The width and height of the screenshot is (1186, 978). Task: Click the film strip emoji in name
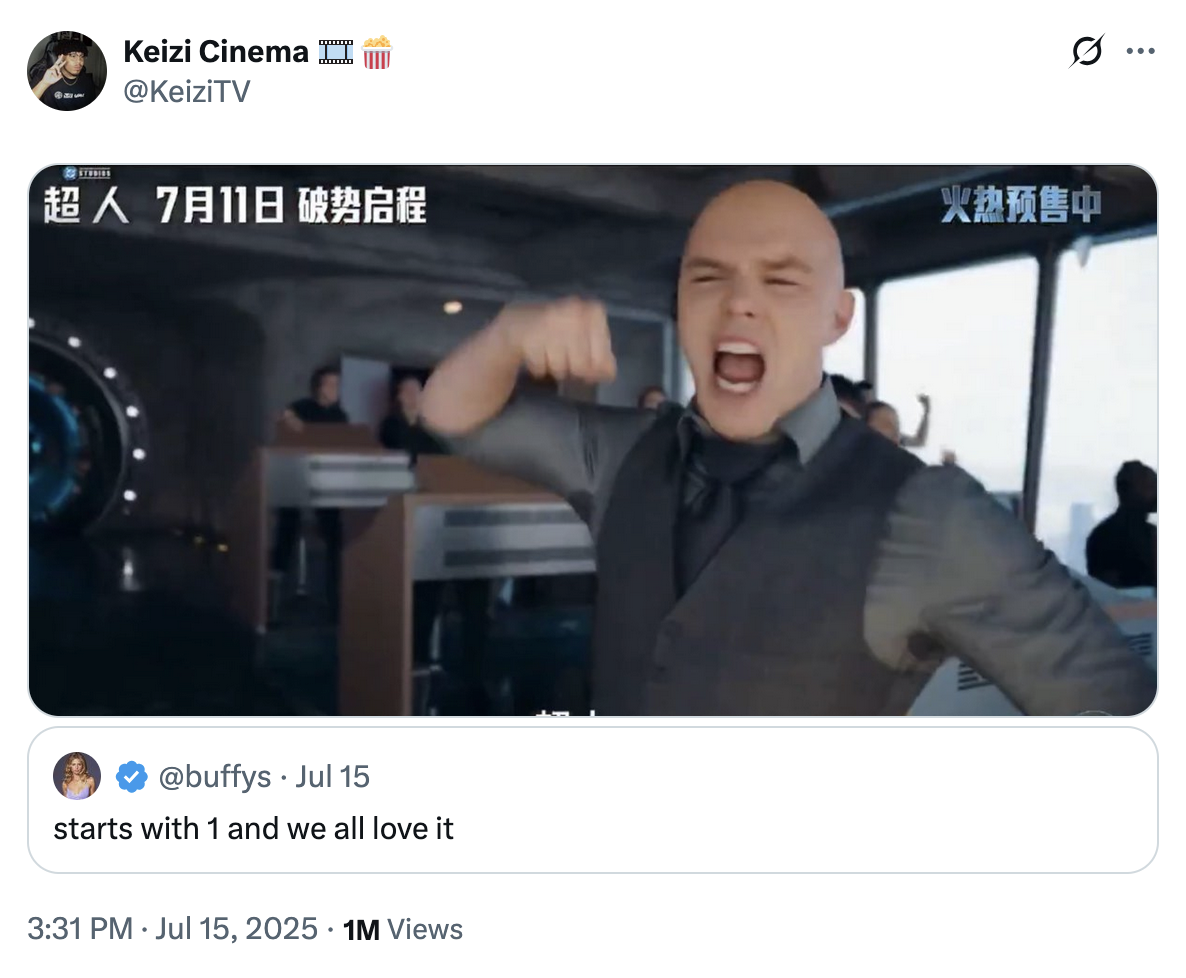tap(336, 52)
